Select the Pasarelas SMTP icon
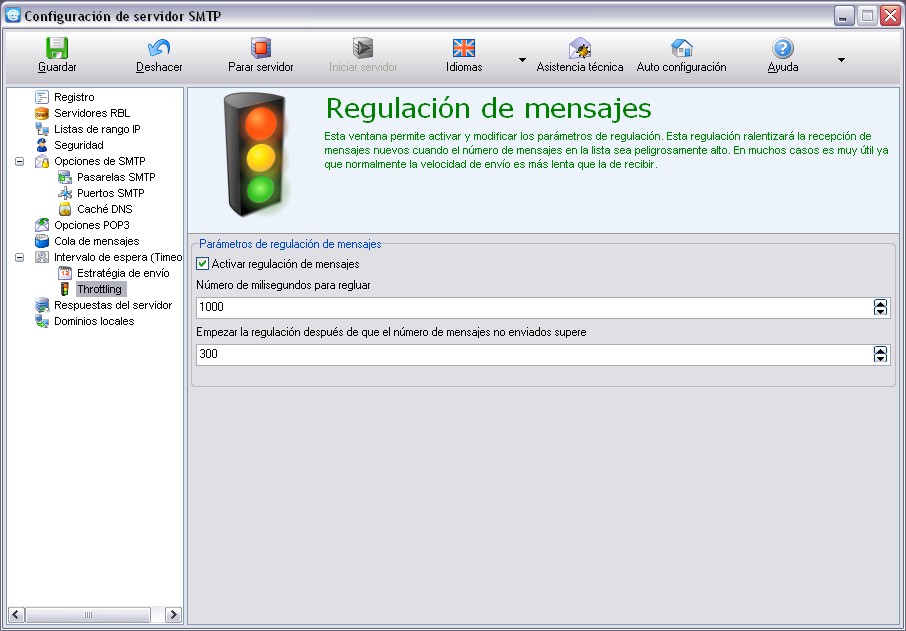Image resolution: width=906 pixels, height=631 pixels. click(65, 177)
